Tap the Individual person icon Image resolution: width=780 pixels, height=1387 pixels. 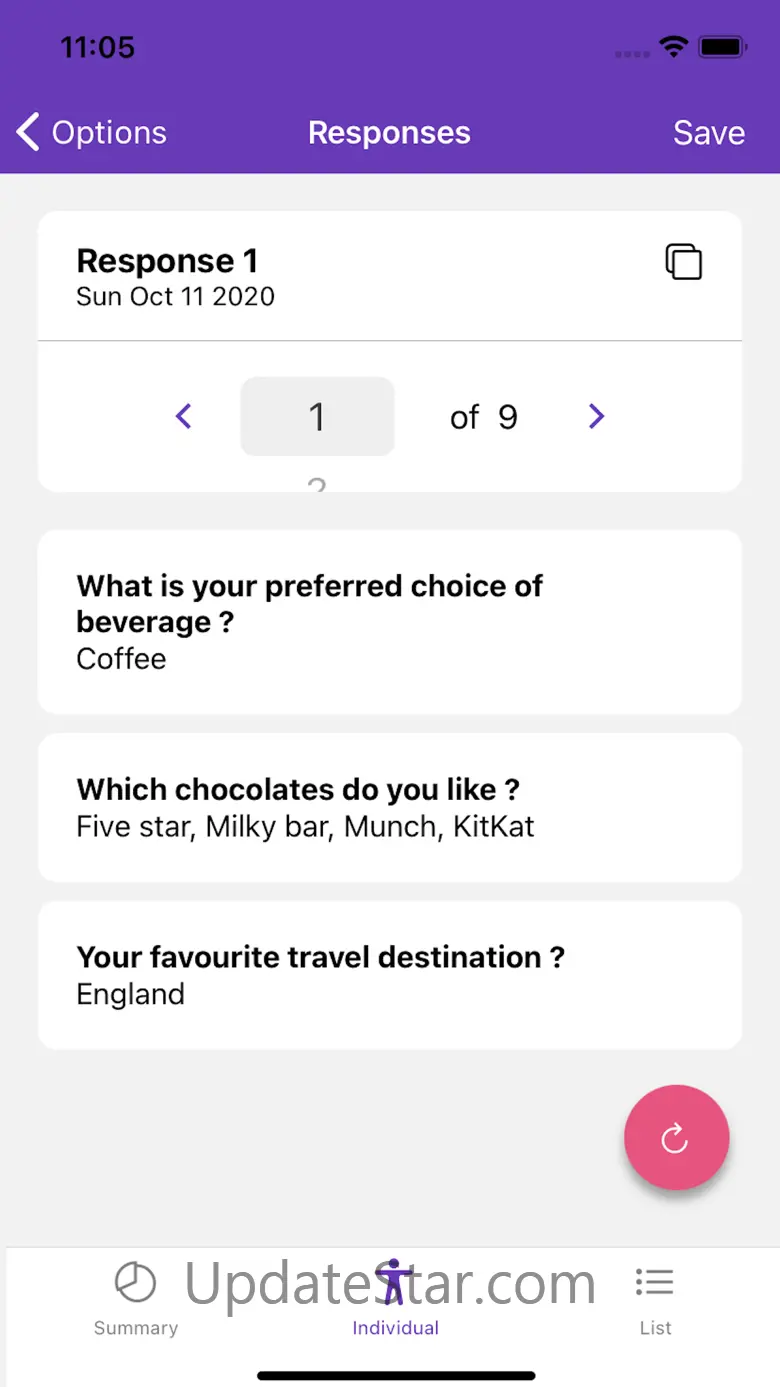(394, 1282)
